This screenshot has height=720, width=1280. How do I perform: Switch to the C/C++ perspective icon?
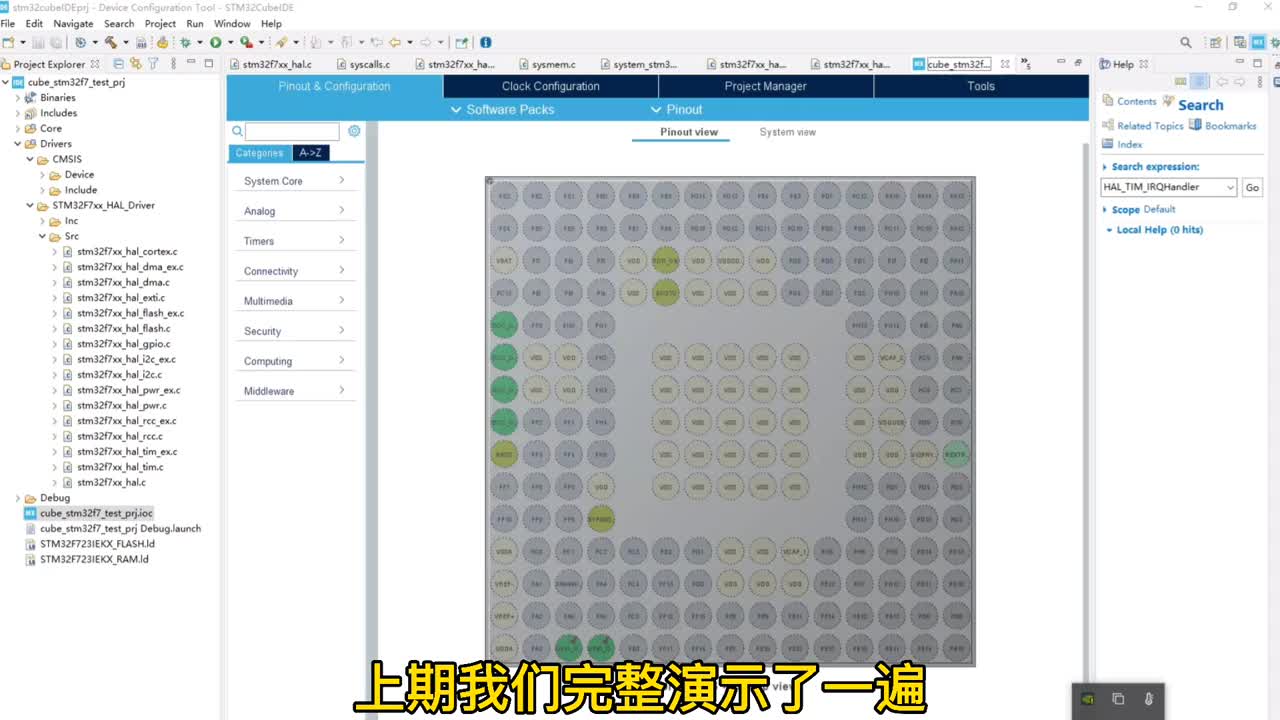coord(1240,42)
